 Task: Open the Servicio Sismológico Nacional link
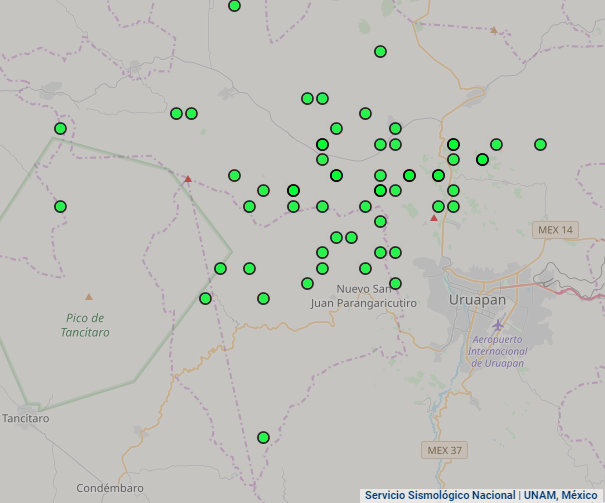[439, 495]
